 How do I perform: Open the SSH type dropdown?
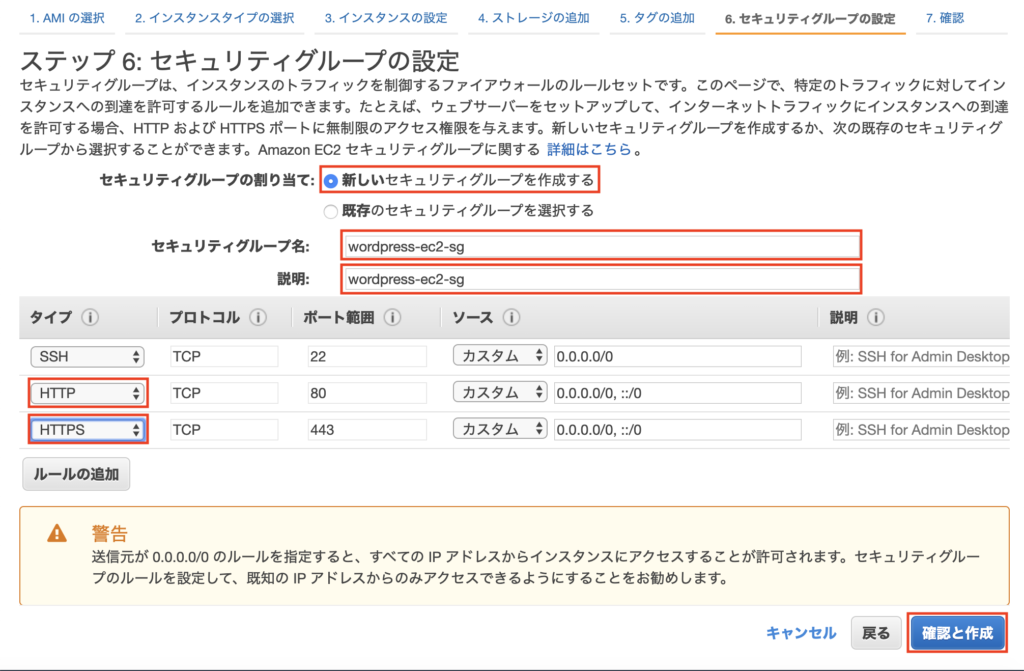point(87,356)
